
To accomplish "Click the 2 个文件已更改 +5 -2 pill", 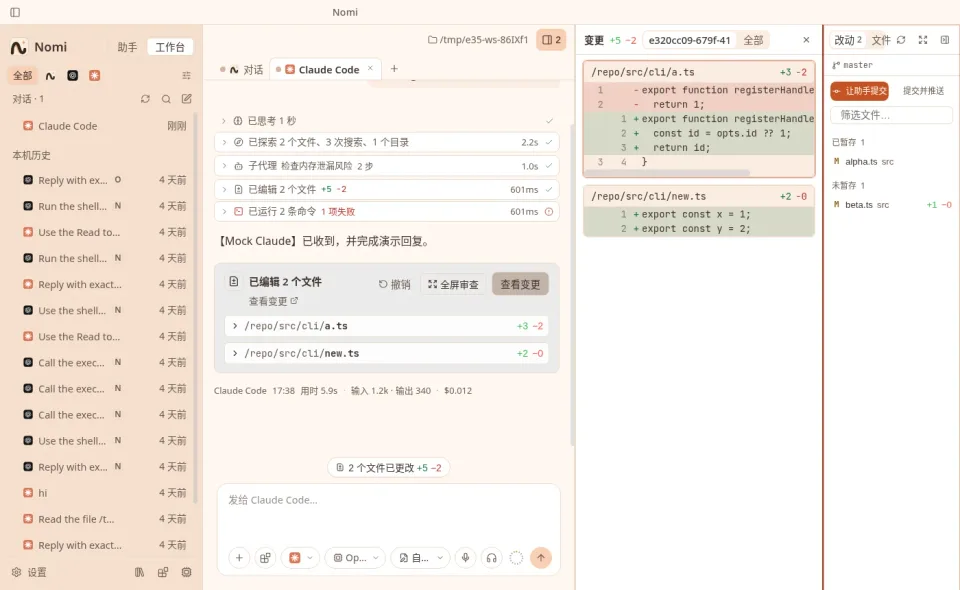I will click(x=389, y=468).
